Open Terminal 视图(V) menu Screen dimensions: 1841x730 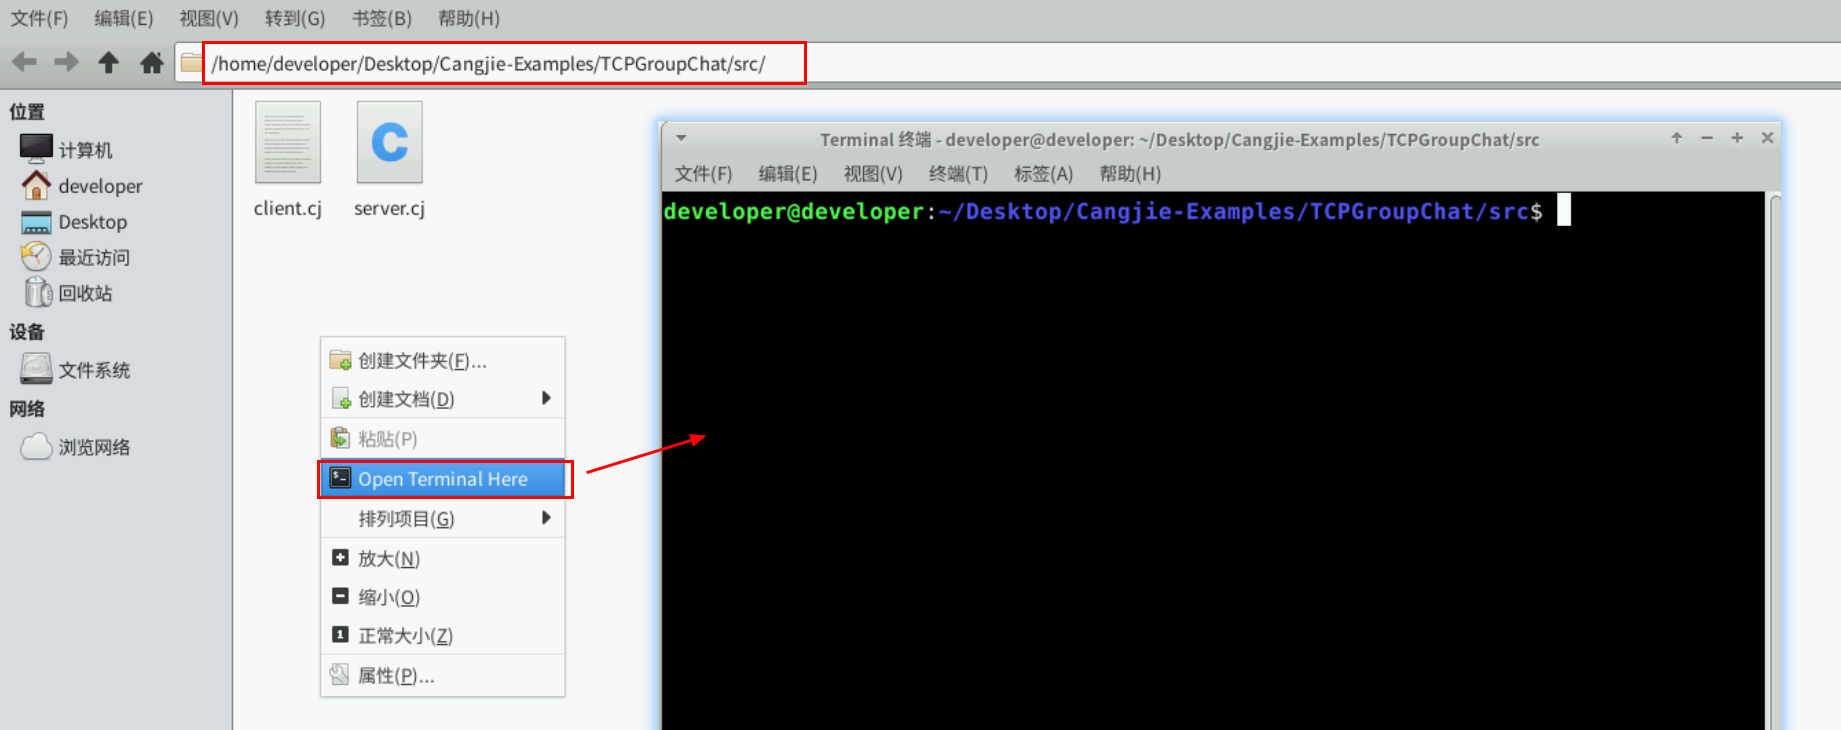873,174
